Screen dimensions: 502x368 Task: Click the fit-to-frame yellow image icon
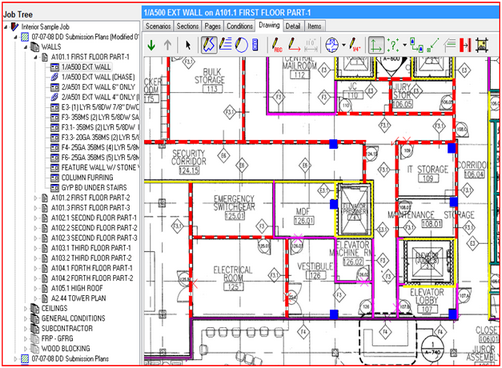(482, 45)
